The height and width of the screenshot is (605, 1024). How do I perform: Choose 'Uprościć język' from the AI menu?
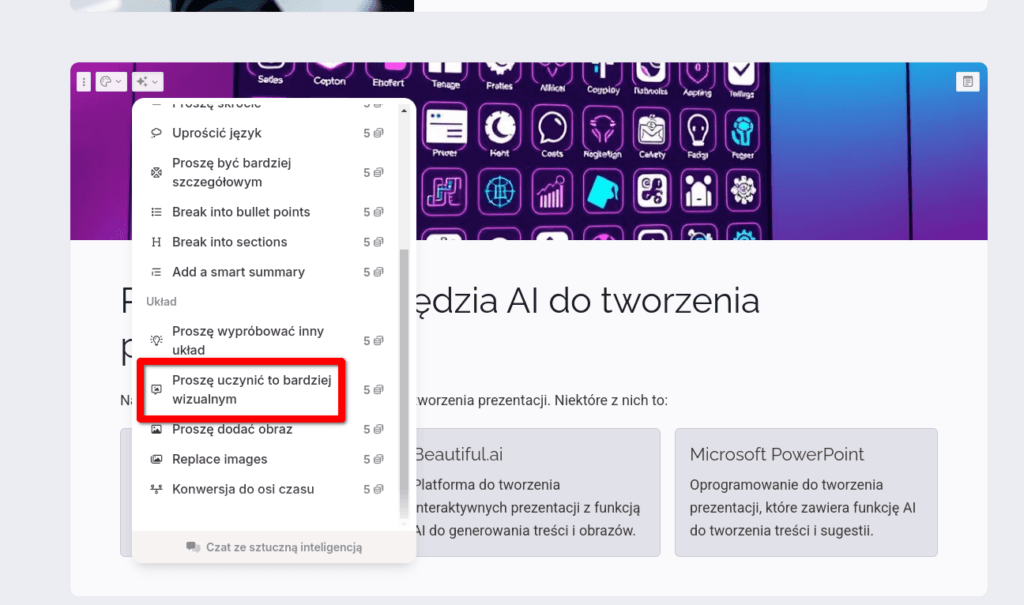tap(266, 133)
